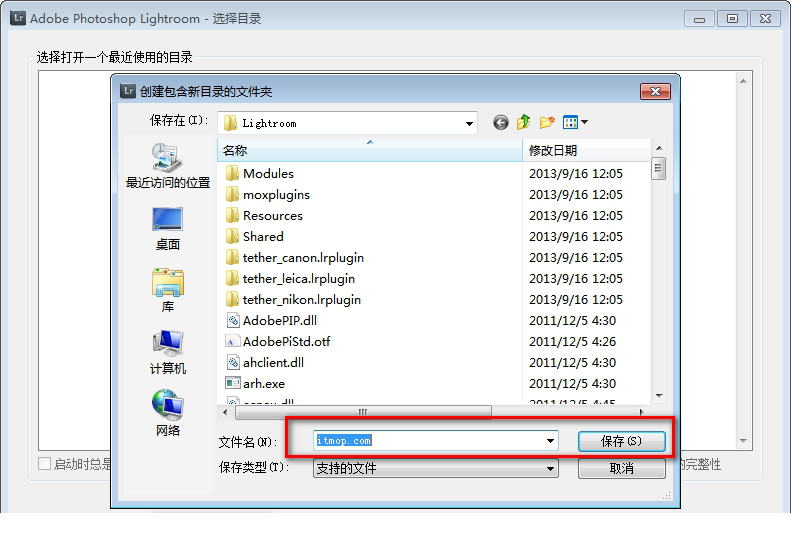Click Lightroom folder icon in Save-in box
Viewport: 791px width, 533px height.
click(230, 123)
